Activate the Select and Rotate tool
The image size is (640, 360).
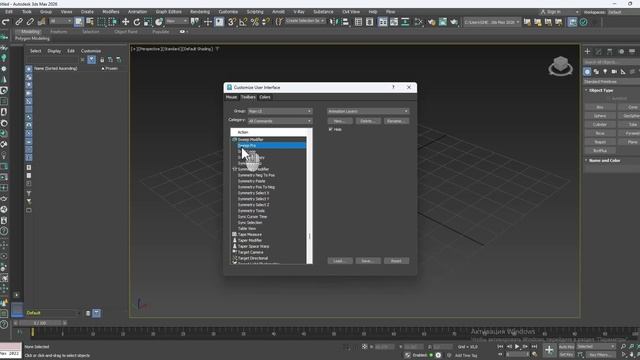pyautogui.click(x=137, y=22)
